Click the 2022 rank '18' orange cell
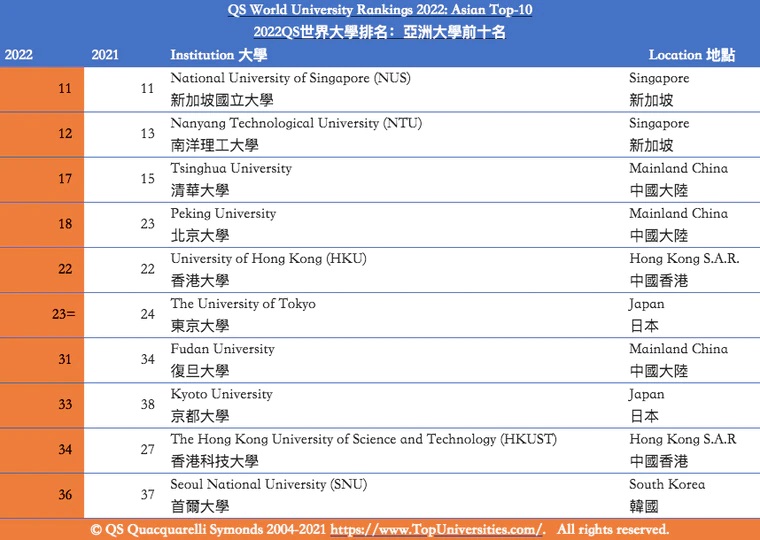Screen dimensions: 760x540 42,224
